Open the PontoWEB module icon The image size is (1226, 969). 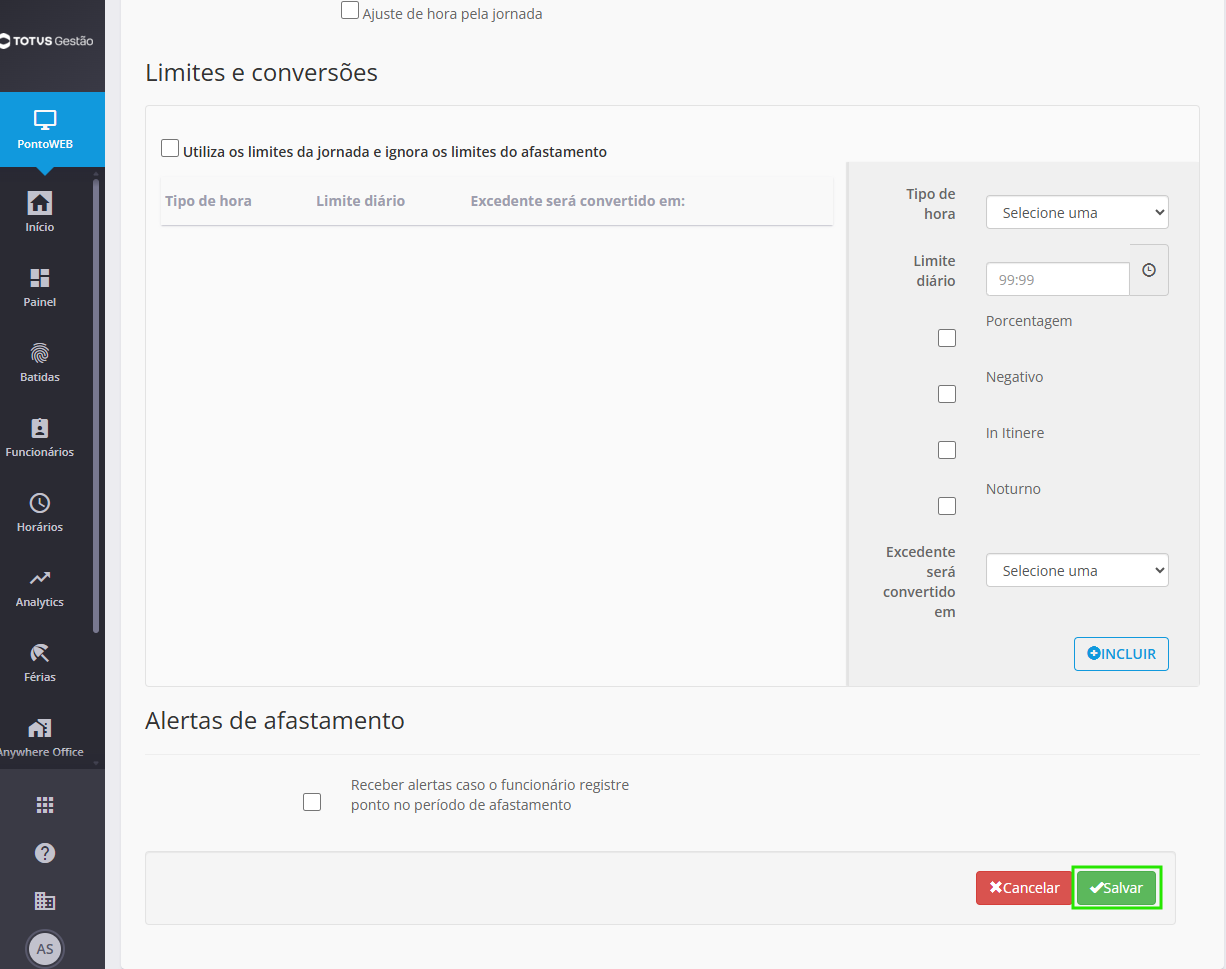click(x=45, y=121)
